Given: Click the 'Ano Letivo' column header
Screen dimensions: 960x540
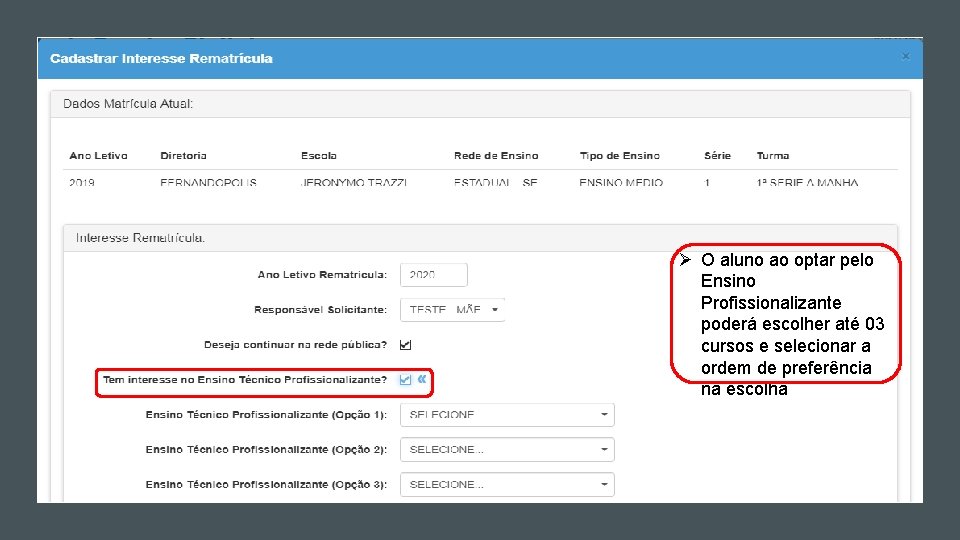Looking at the screenshot, I should click(x=98, y=156).
